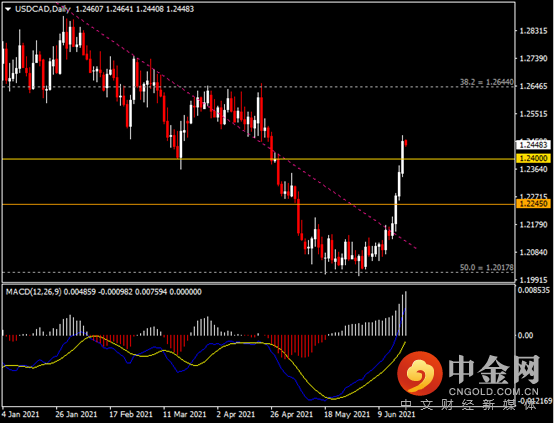Select the 50.0 = 1.20178 Fibonacci label

(x=487, y=268)
